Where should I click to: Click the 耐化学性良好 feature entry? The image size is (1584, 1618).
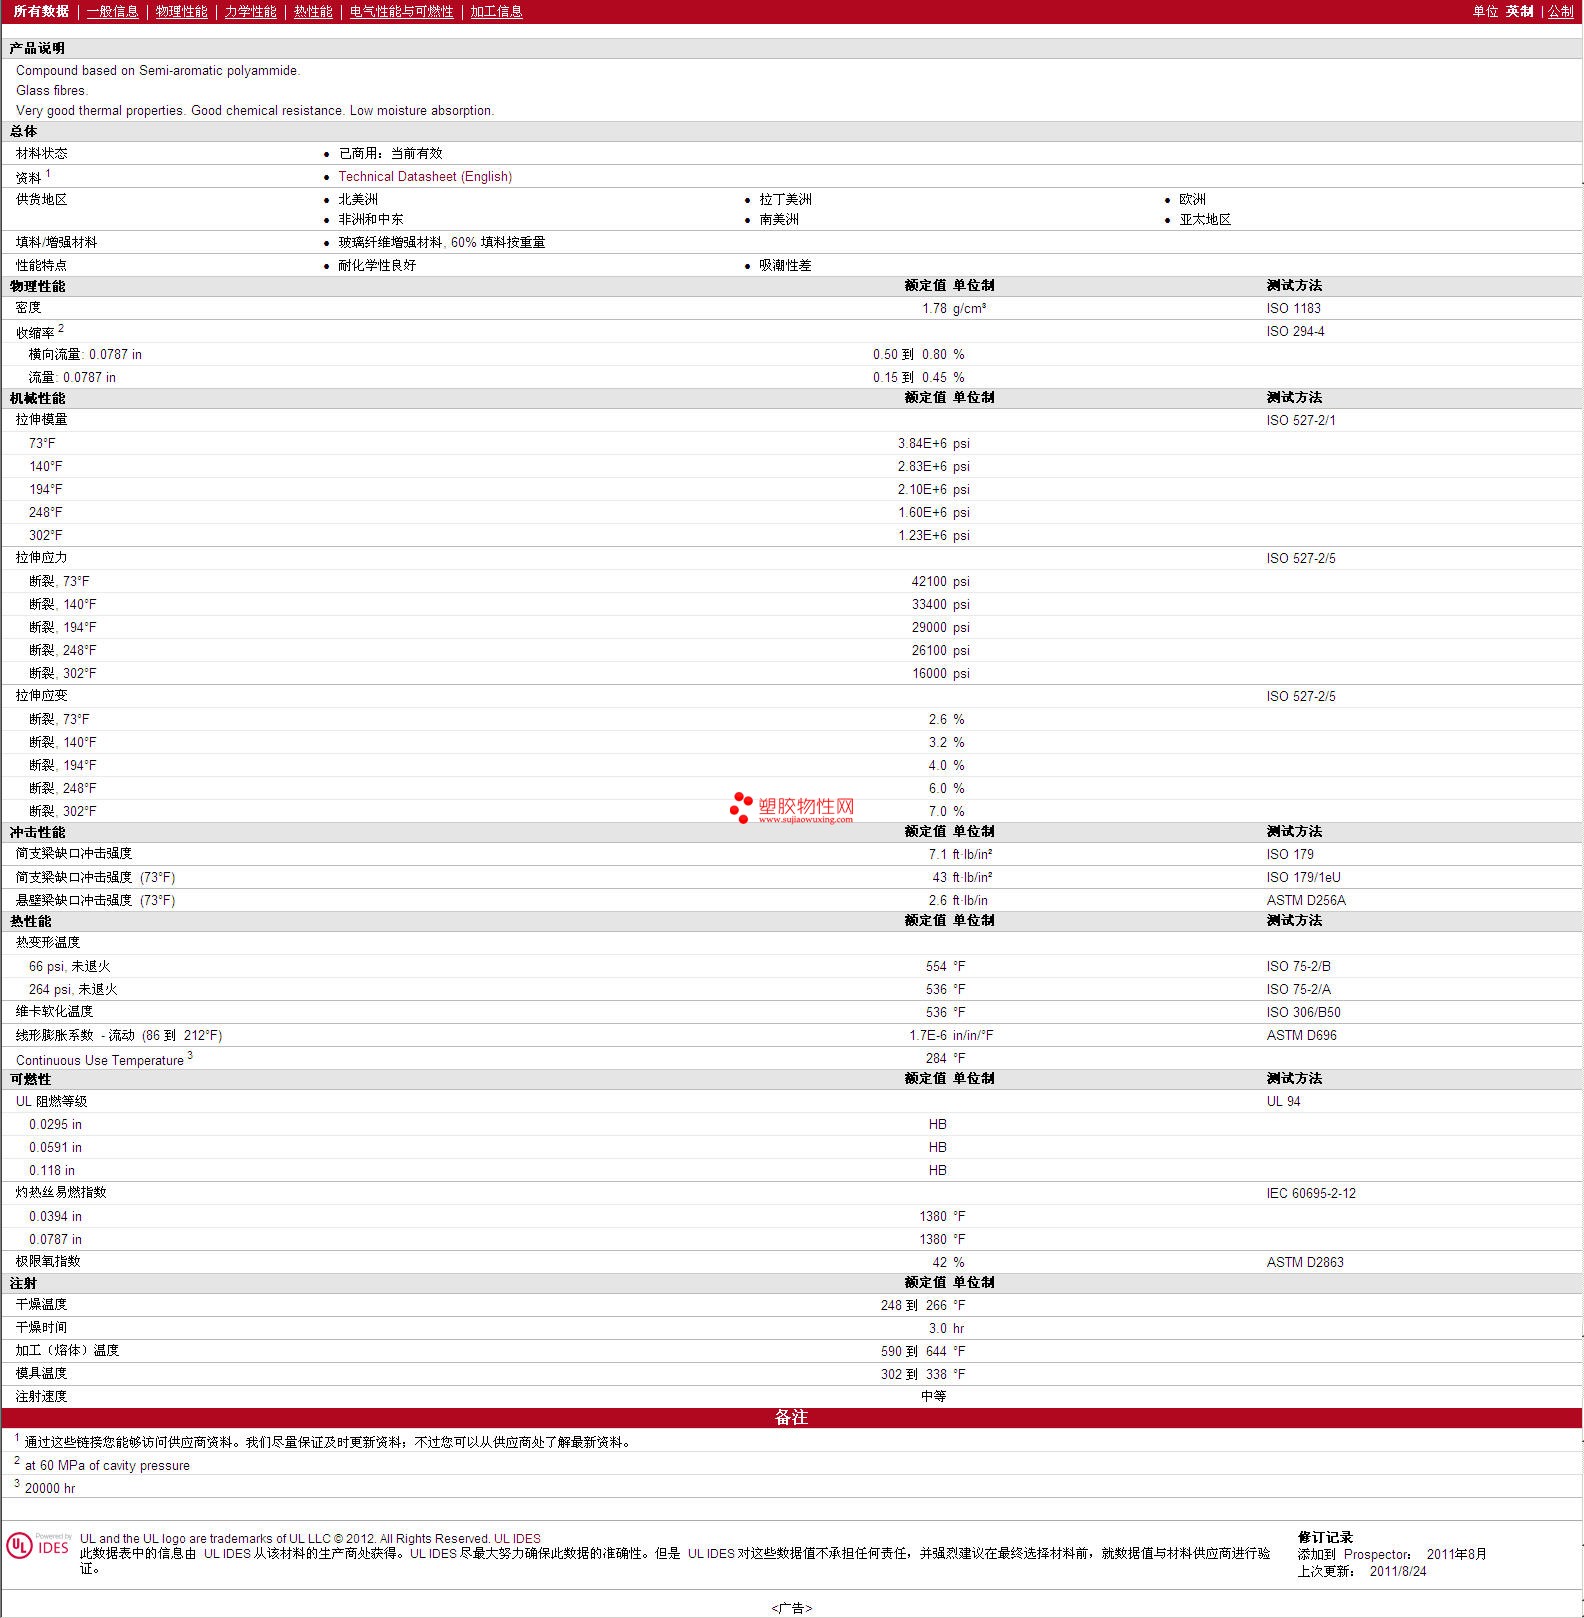[377, 265]
